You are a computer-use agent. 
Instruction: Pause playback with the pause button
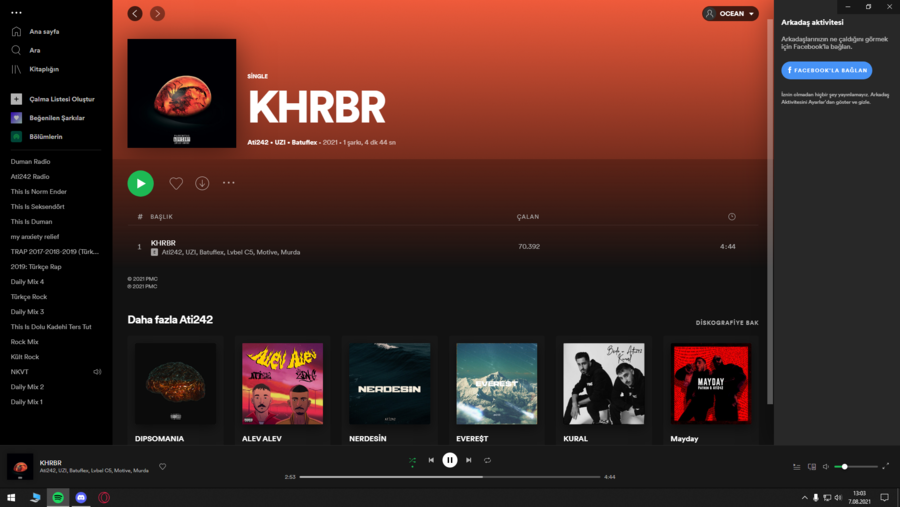(450, 460)
